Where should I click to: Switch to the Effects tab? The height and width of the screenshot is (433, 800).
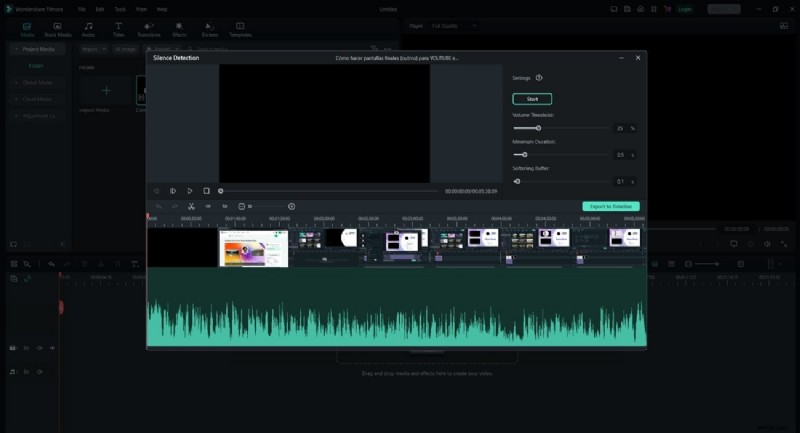[x=179, y=30]
